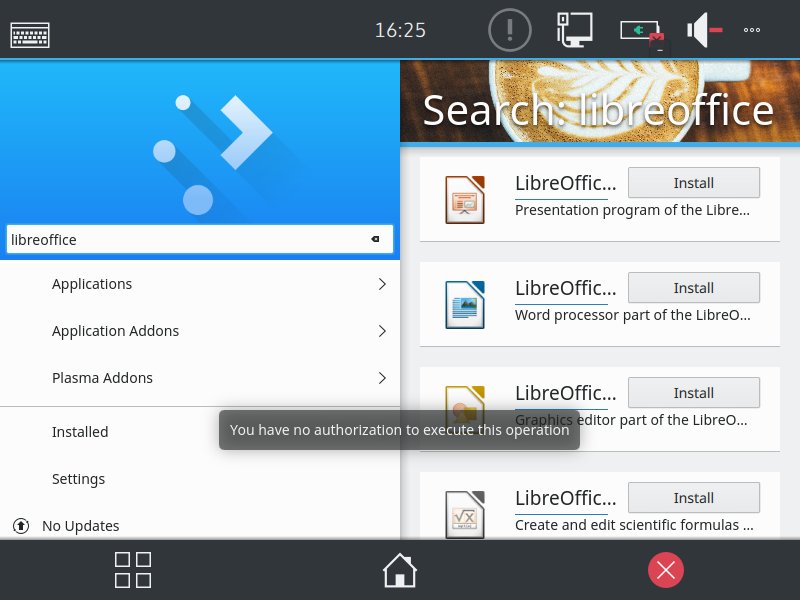Install the presentation program
Screen dimensions: 800x600
[693, 183]
